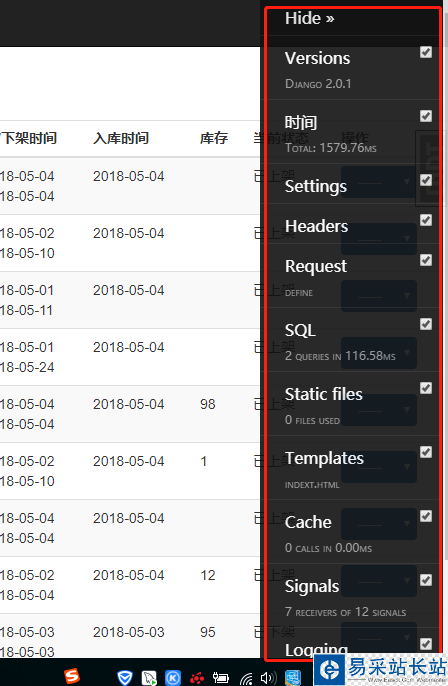Uncheck the Static files panel checkbox
The image size is (448, 686).
coord(426,388)
